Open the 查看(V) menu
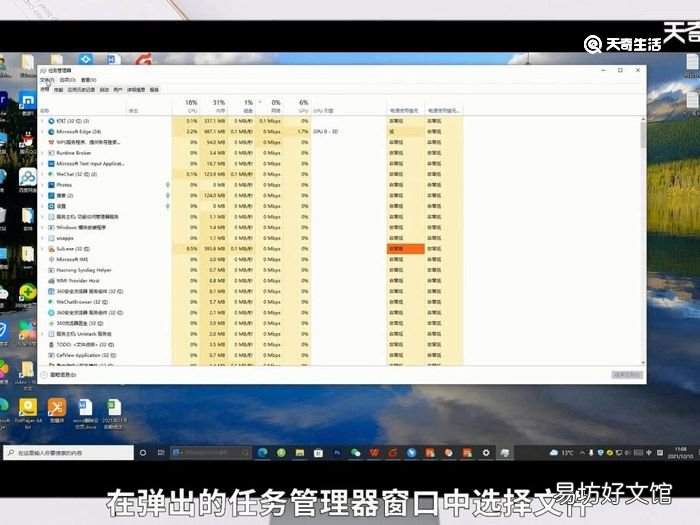 tap(88, 80)
